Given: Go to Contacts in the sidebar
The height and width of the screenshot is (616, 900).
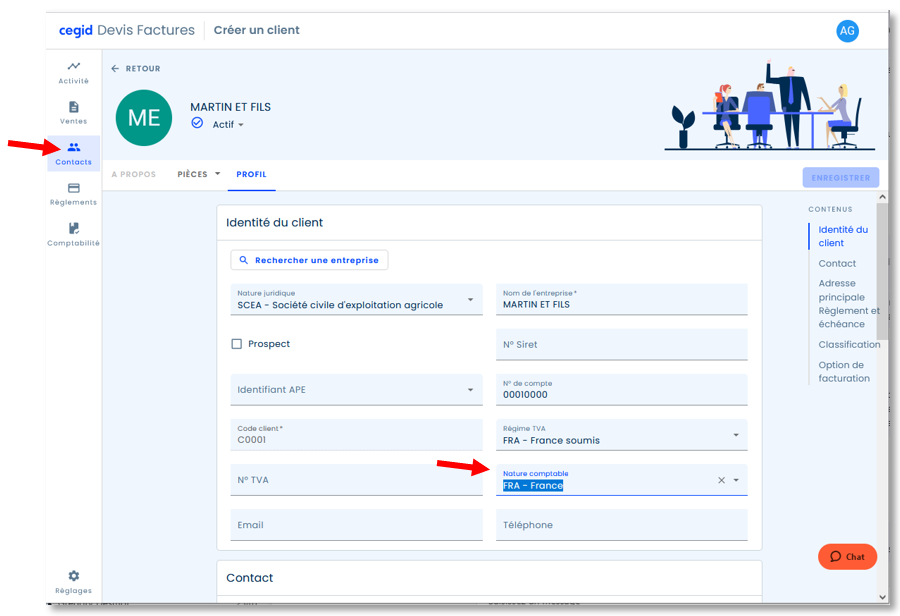Looking at the screenshot, I should pyautogui.click(x=73, y=153).
